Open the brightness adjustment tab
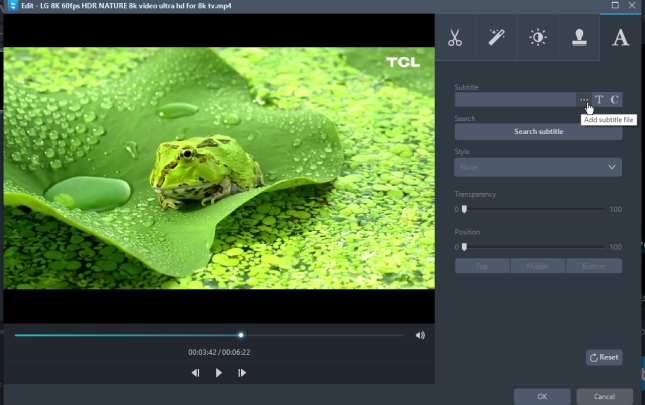This screenshot has width=645, height=405. [x=538, y=37]
